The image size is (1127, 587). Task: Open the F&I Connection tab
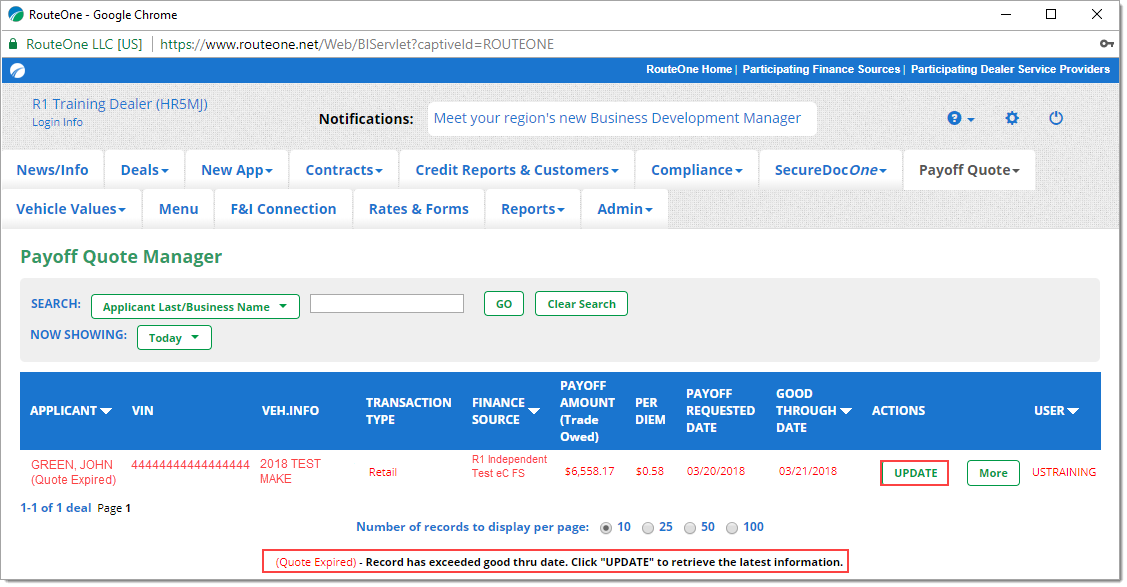point(283,209)
